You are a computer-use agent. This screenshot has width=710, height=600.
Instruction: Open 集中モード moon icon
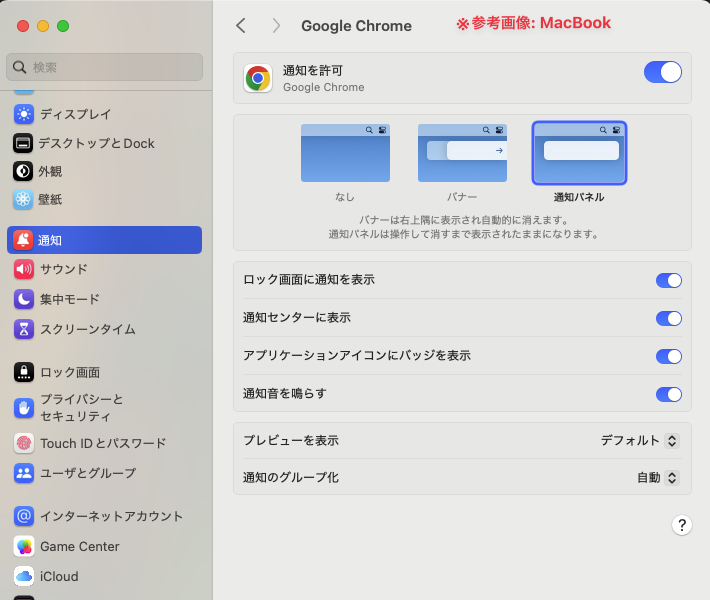point(24,299)
